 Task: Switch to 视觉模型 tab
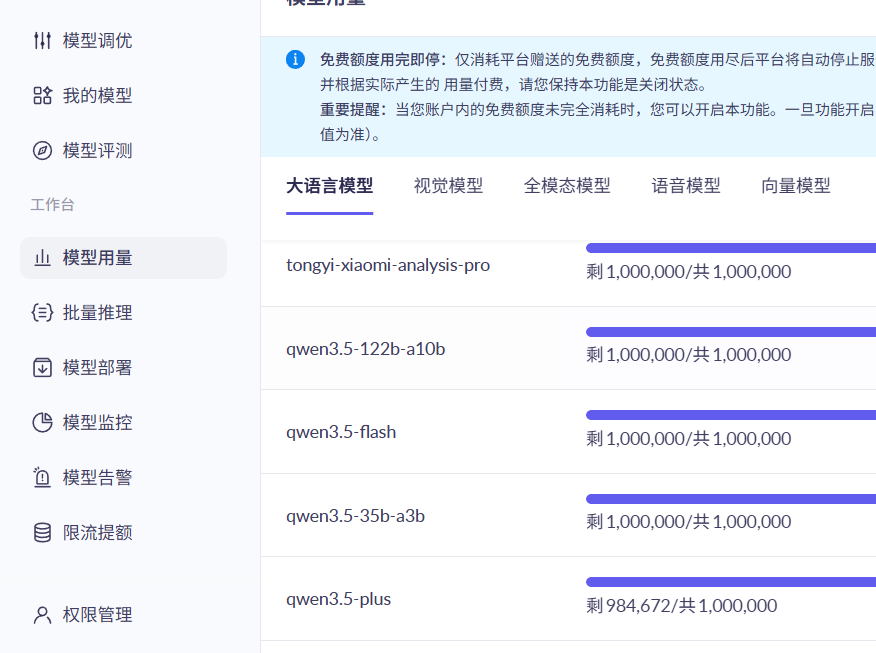point(448,185)
